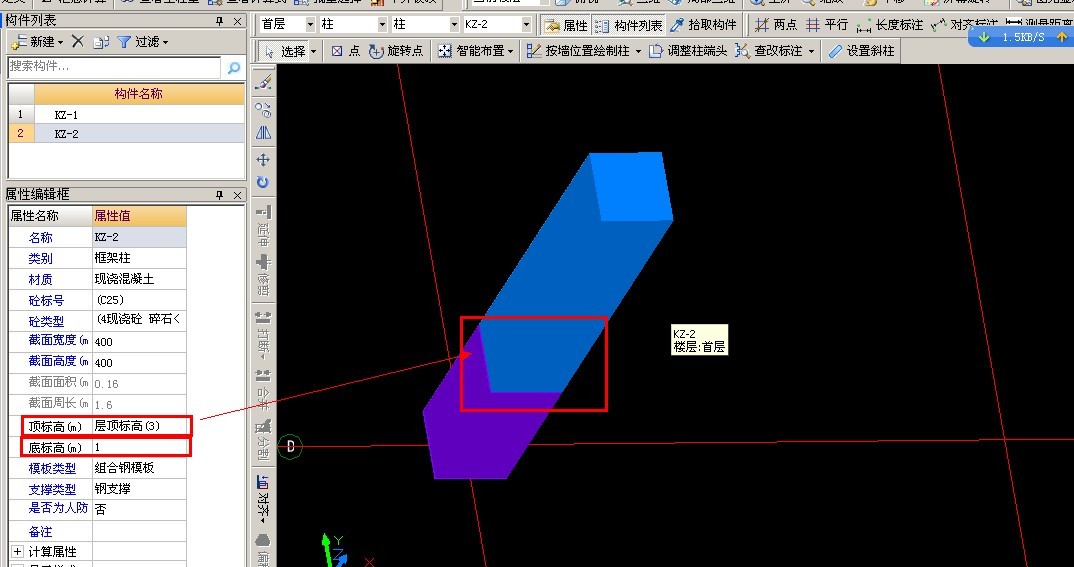The height and width of the screenshot is (567, 1074).
Task: Open the 首层 floor dropdown
Action: [310, 25]
